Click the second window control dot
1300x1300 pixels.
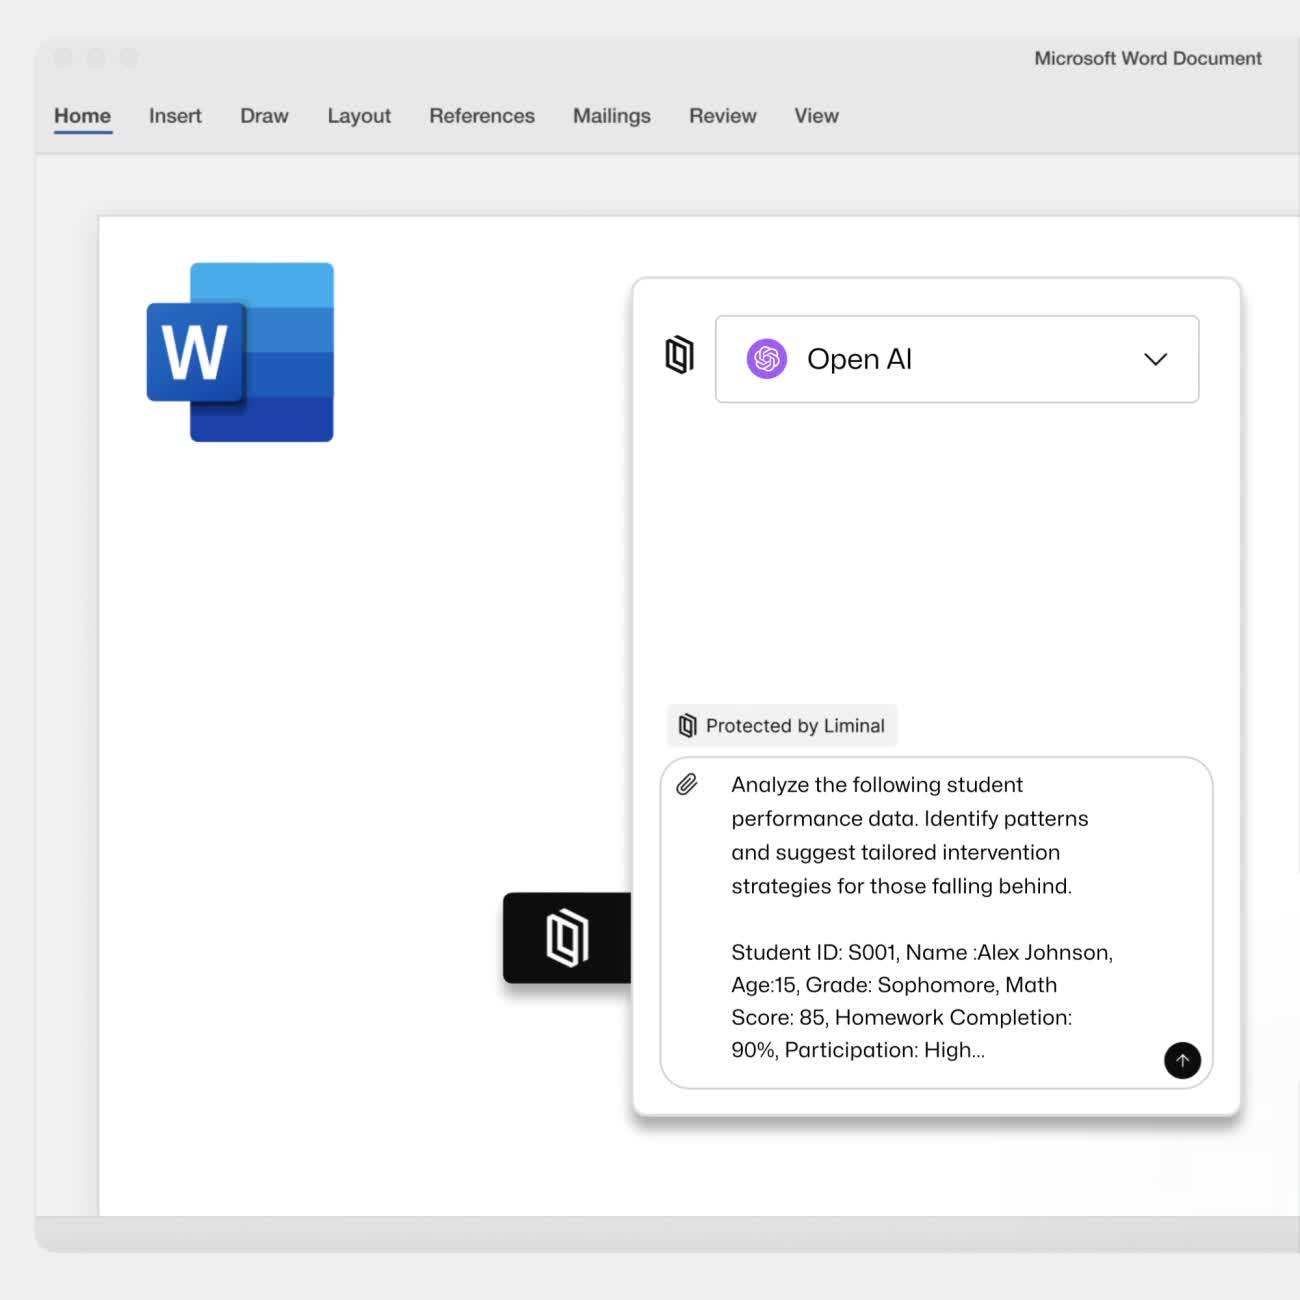point(96,58)
